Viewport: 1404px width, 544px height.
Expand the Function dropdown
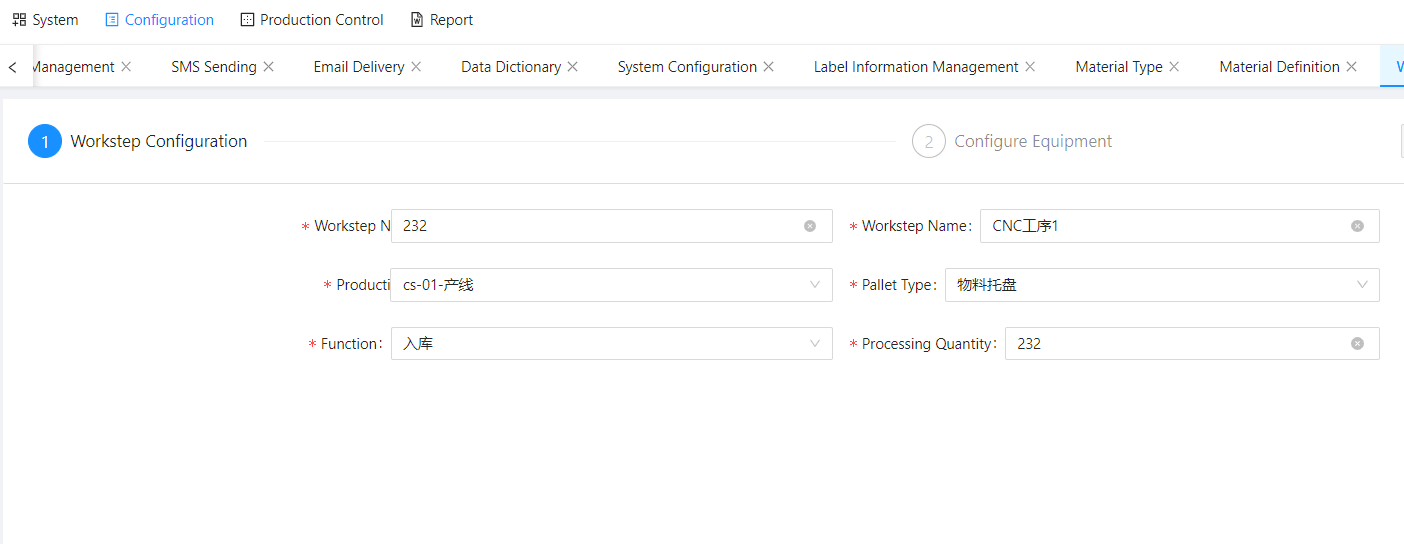point(611,344)
